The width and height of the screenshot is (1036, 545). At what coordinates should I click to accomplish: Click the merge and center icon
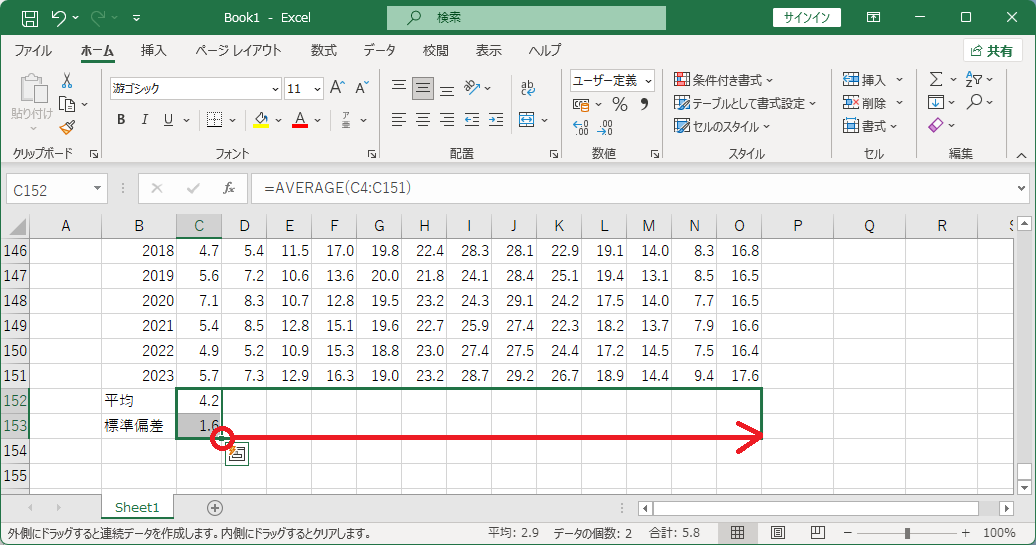[527, 120]
